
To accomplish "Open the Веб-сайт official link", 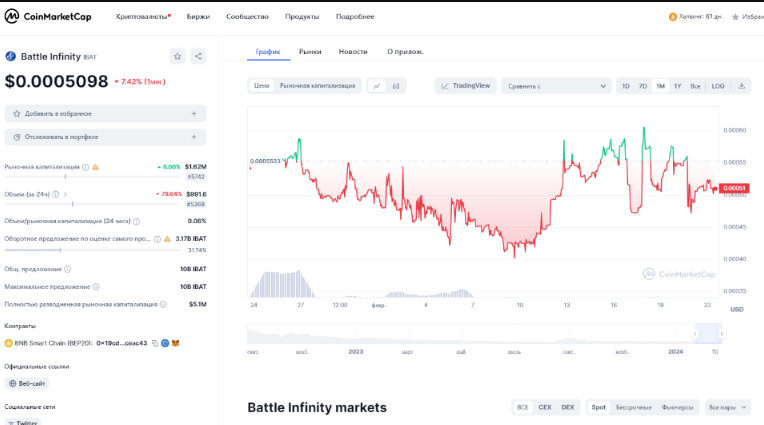I will coord(27,384).
